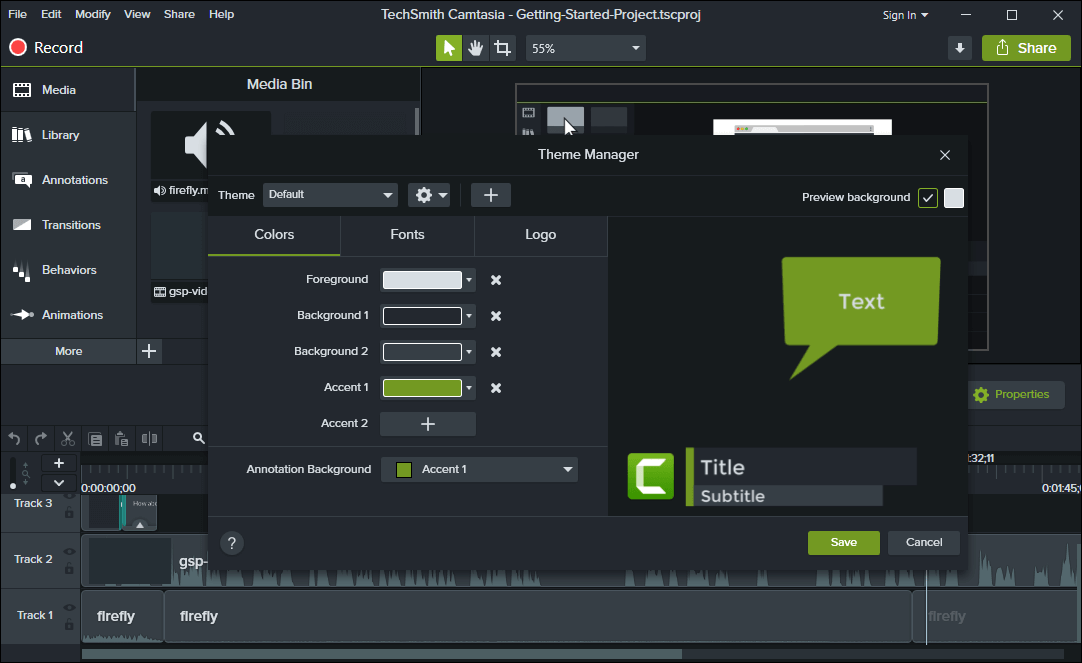
Task: Open the Modify menu
Action: 93,14
